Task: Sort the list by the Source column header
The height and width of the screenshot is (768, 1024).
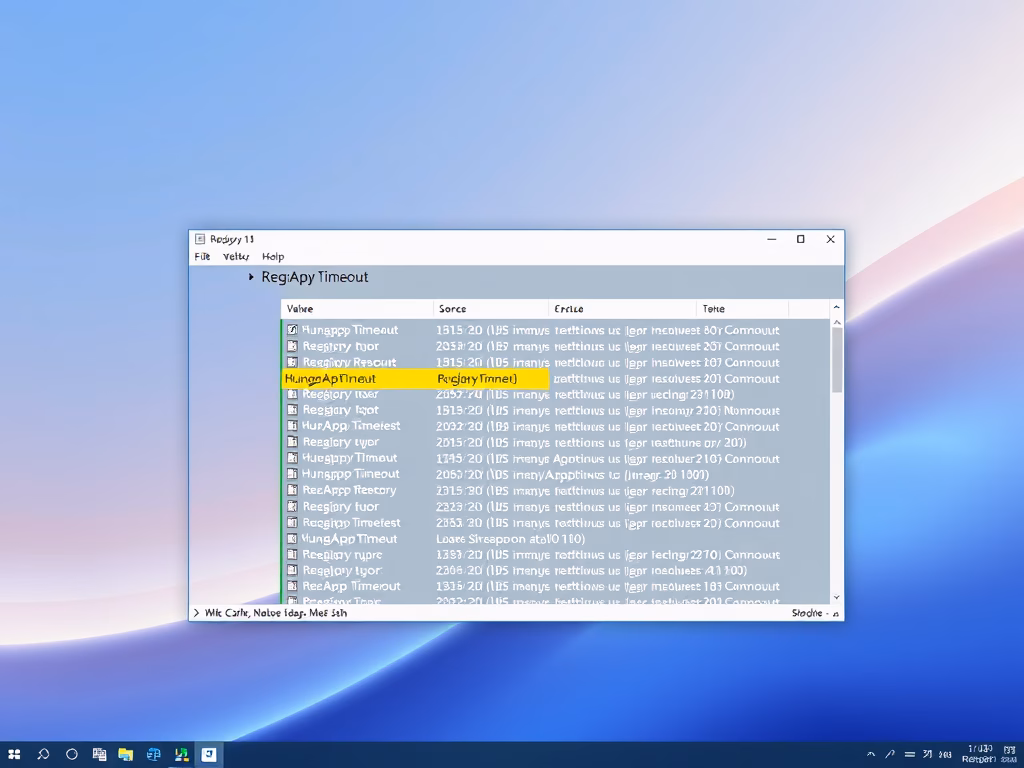Action: 452,309
